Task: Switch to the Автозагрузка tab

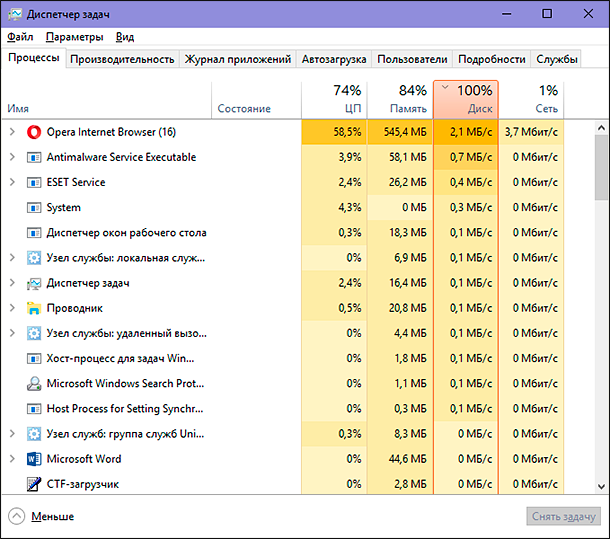Action: 334,59
